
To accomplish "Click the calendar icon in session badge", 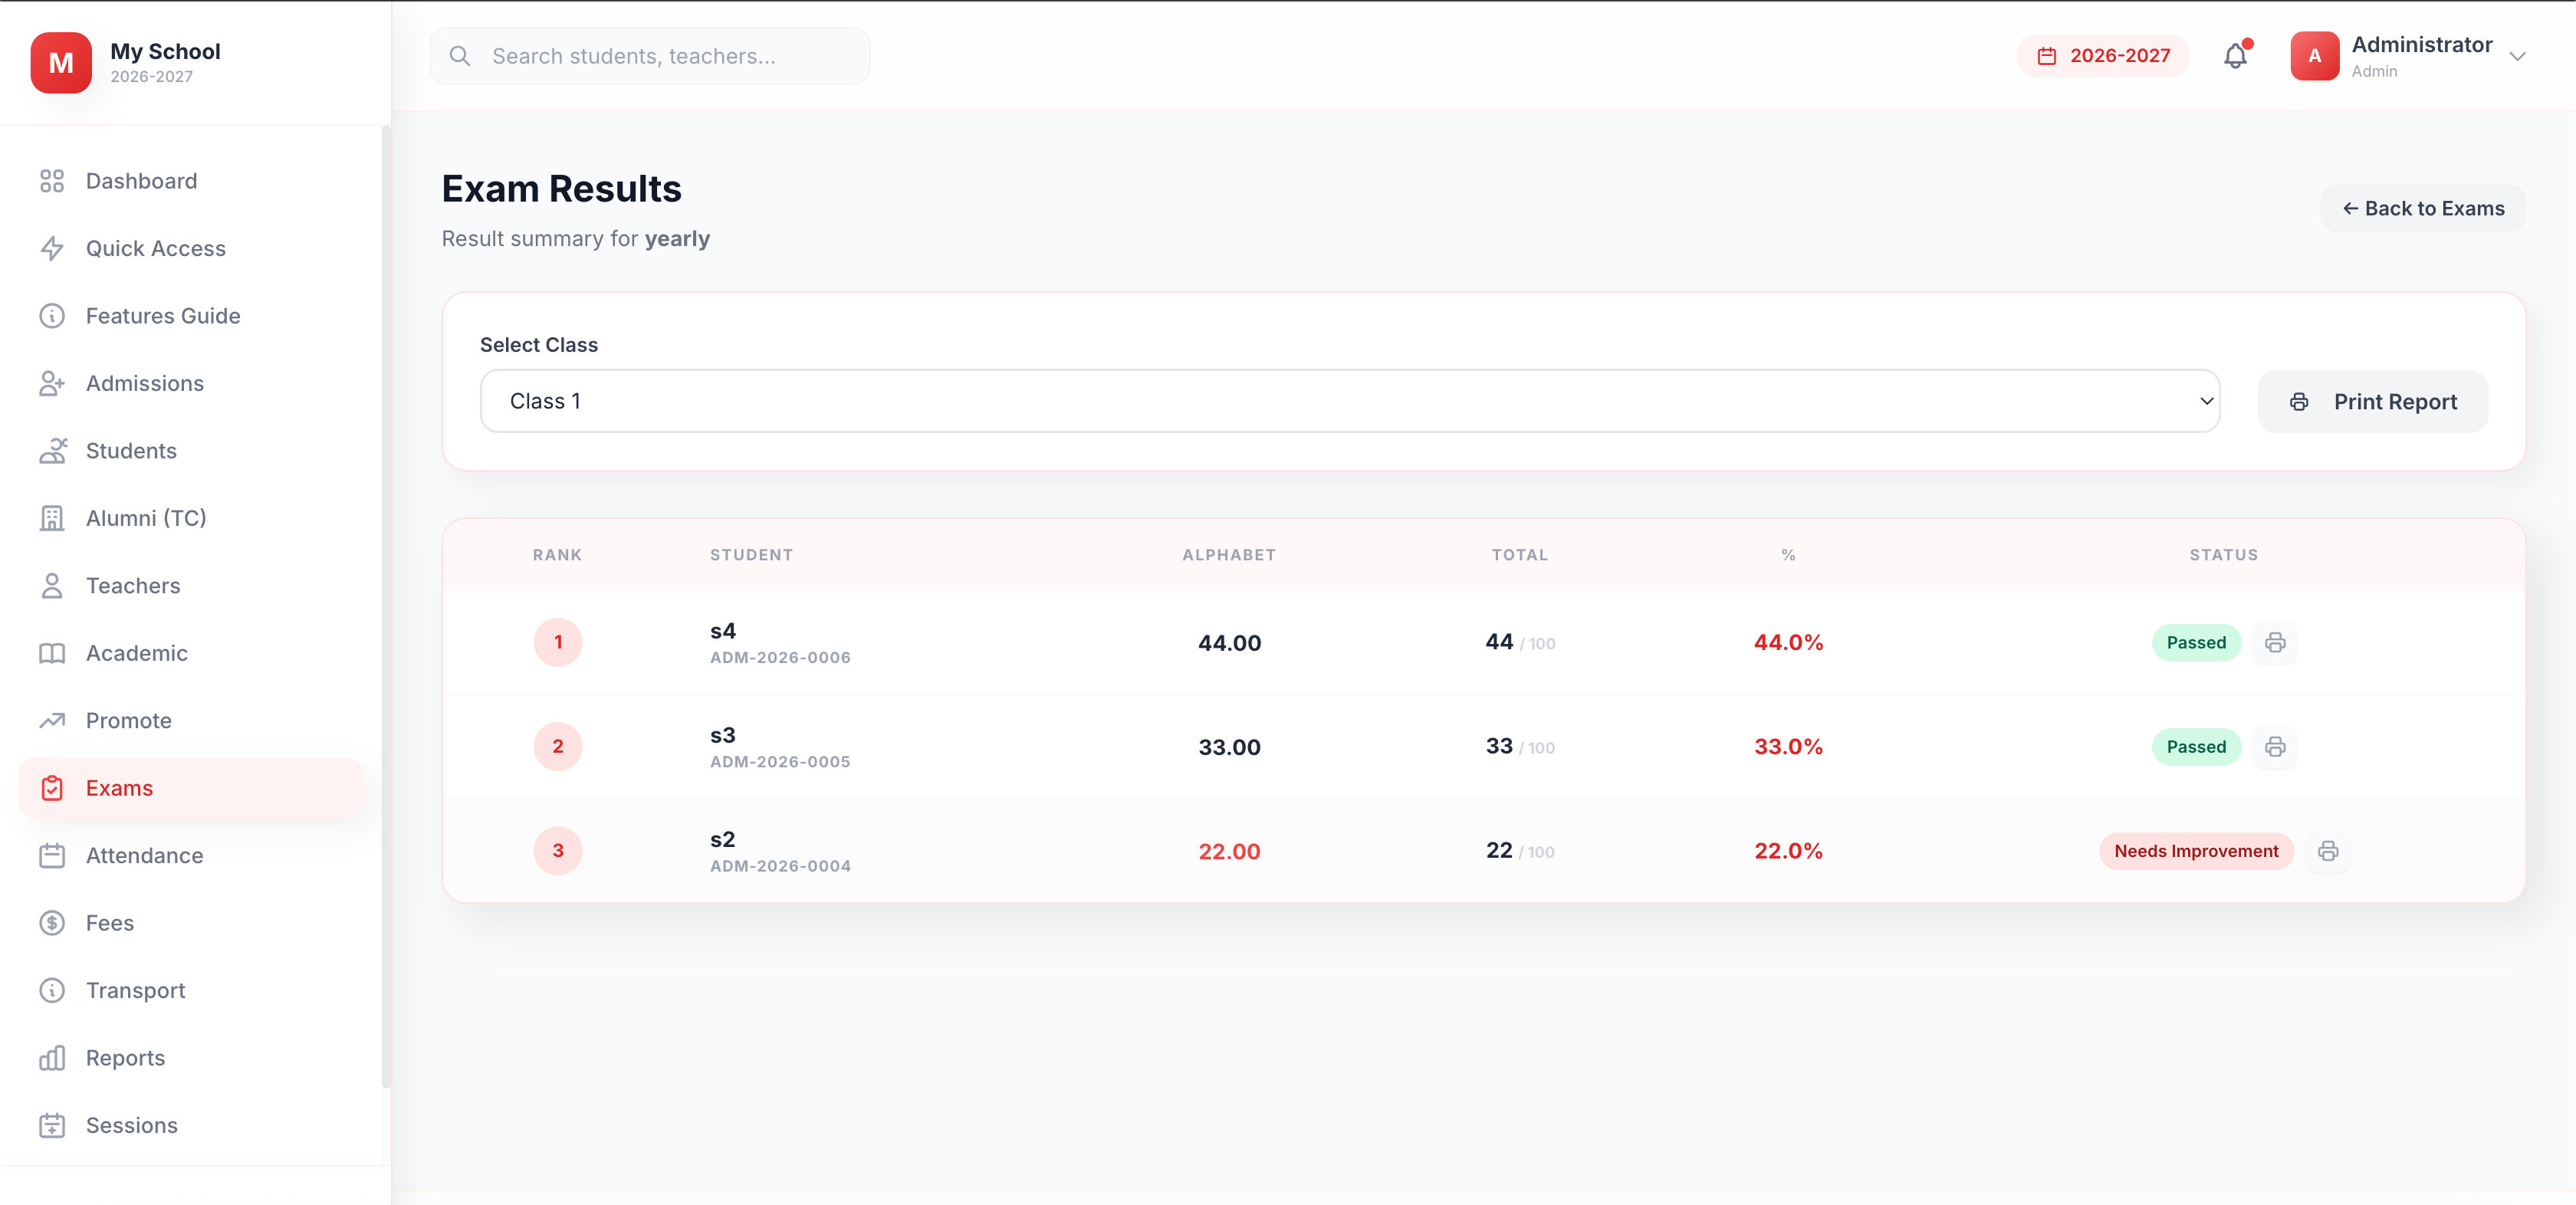I will click(x=2047, y=56).
